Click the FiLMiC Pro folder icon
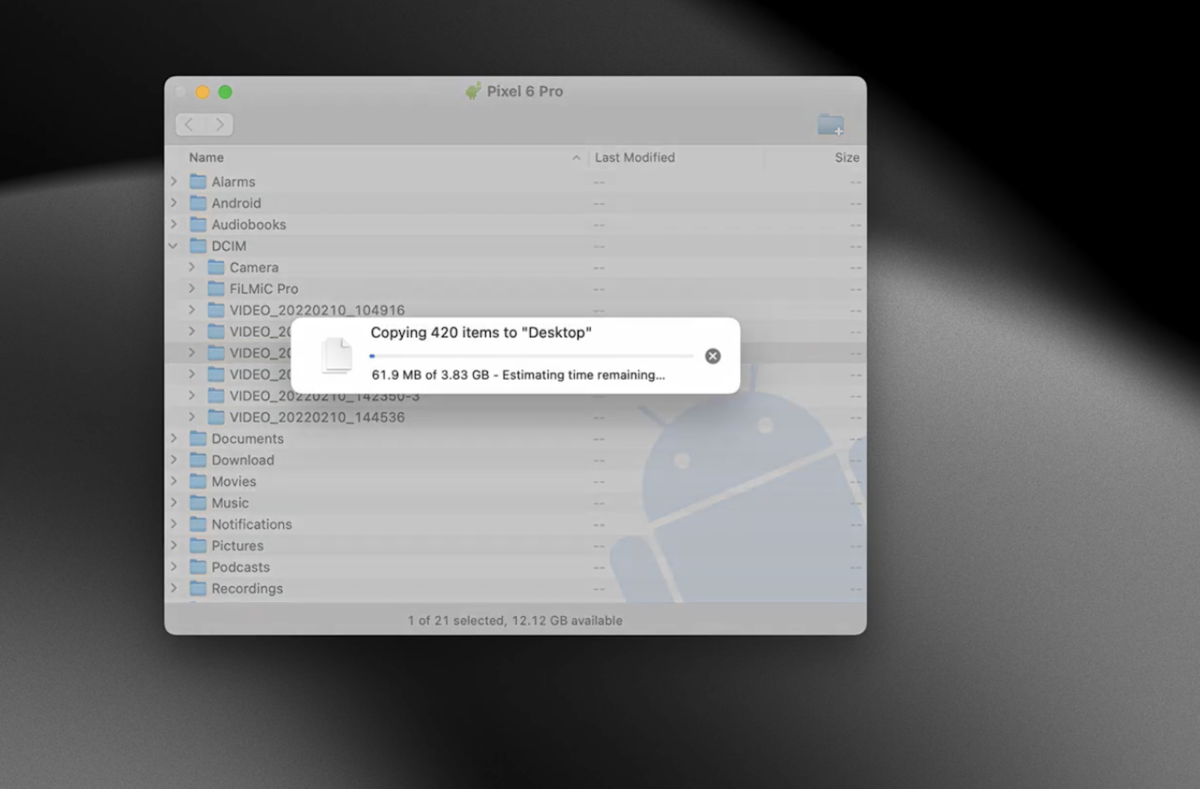 coord(216,289)
